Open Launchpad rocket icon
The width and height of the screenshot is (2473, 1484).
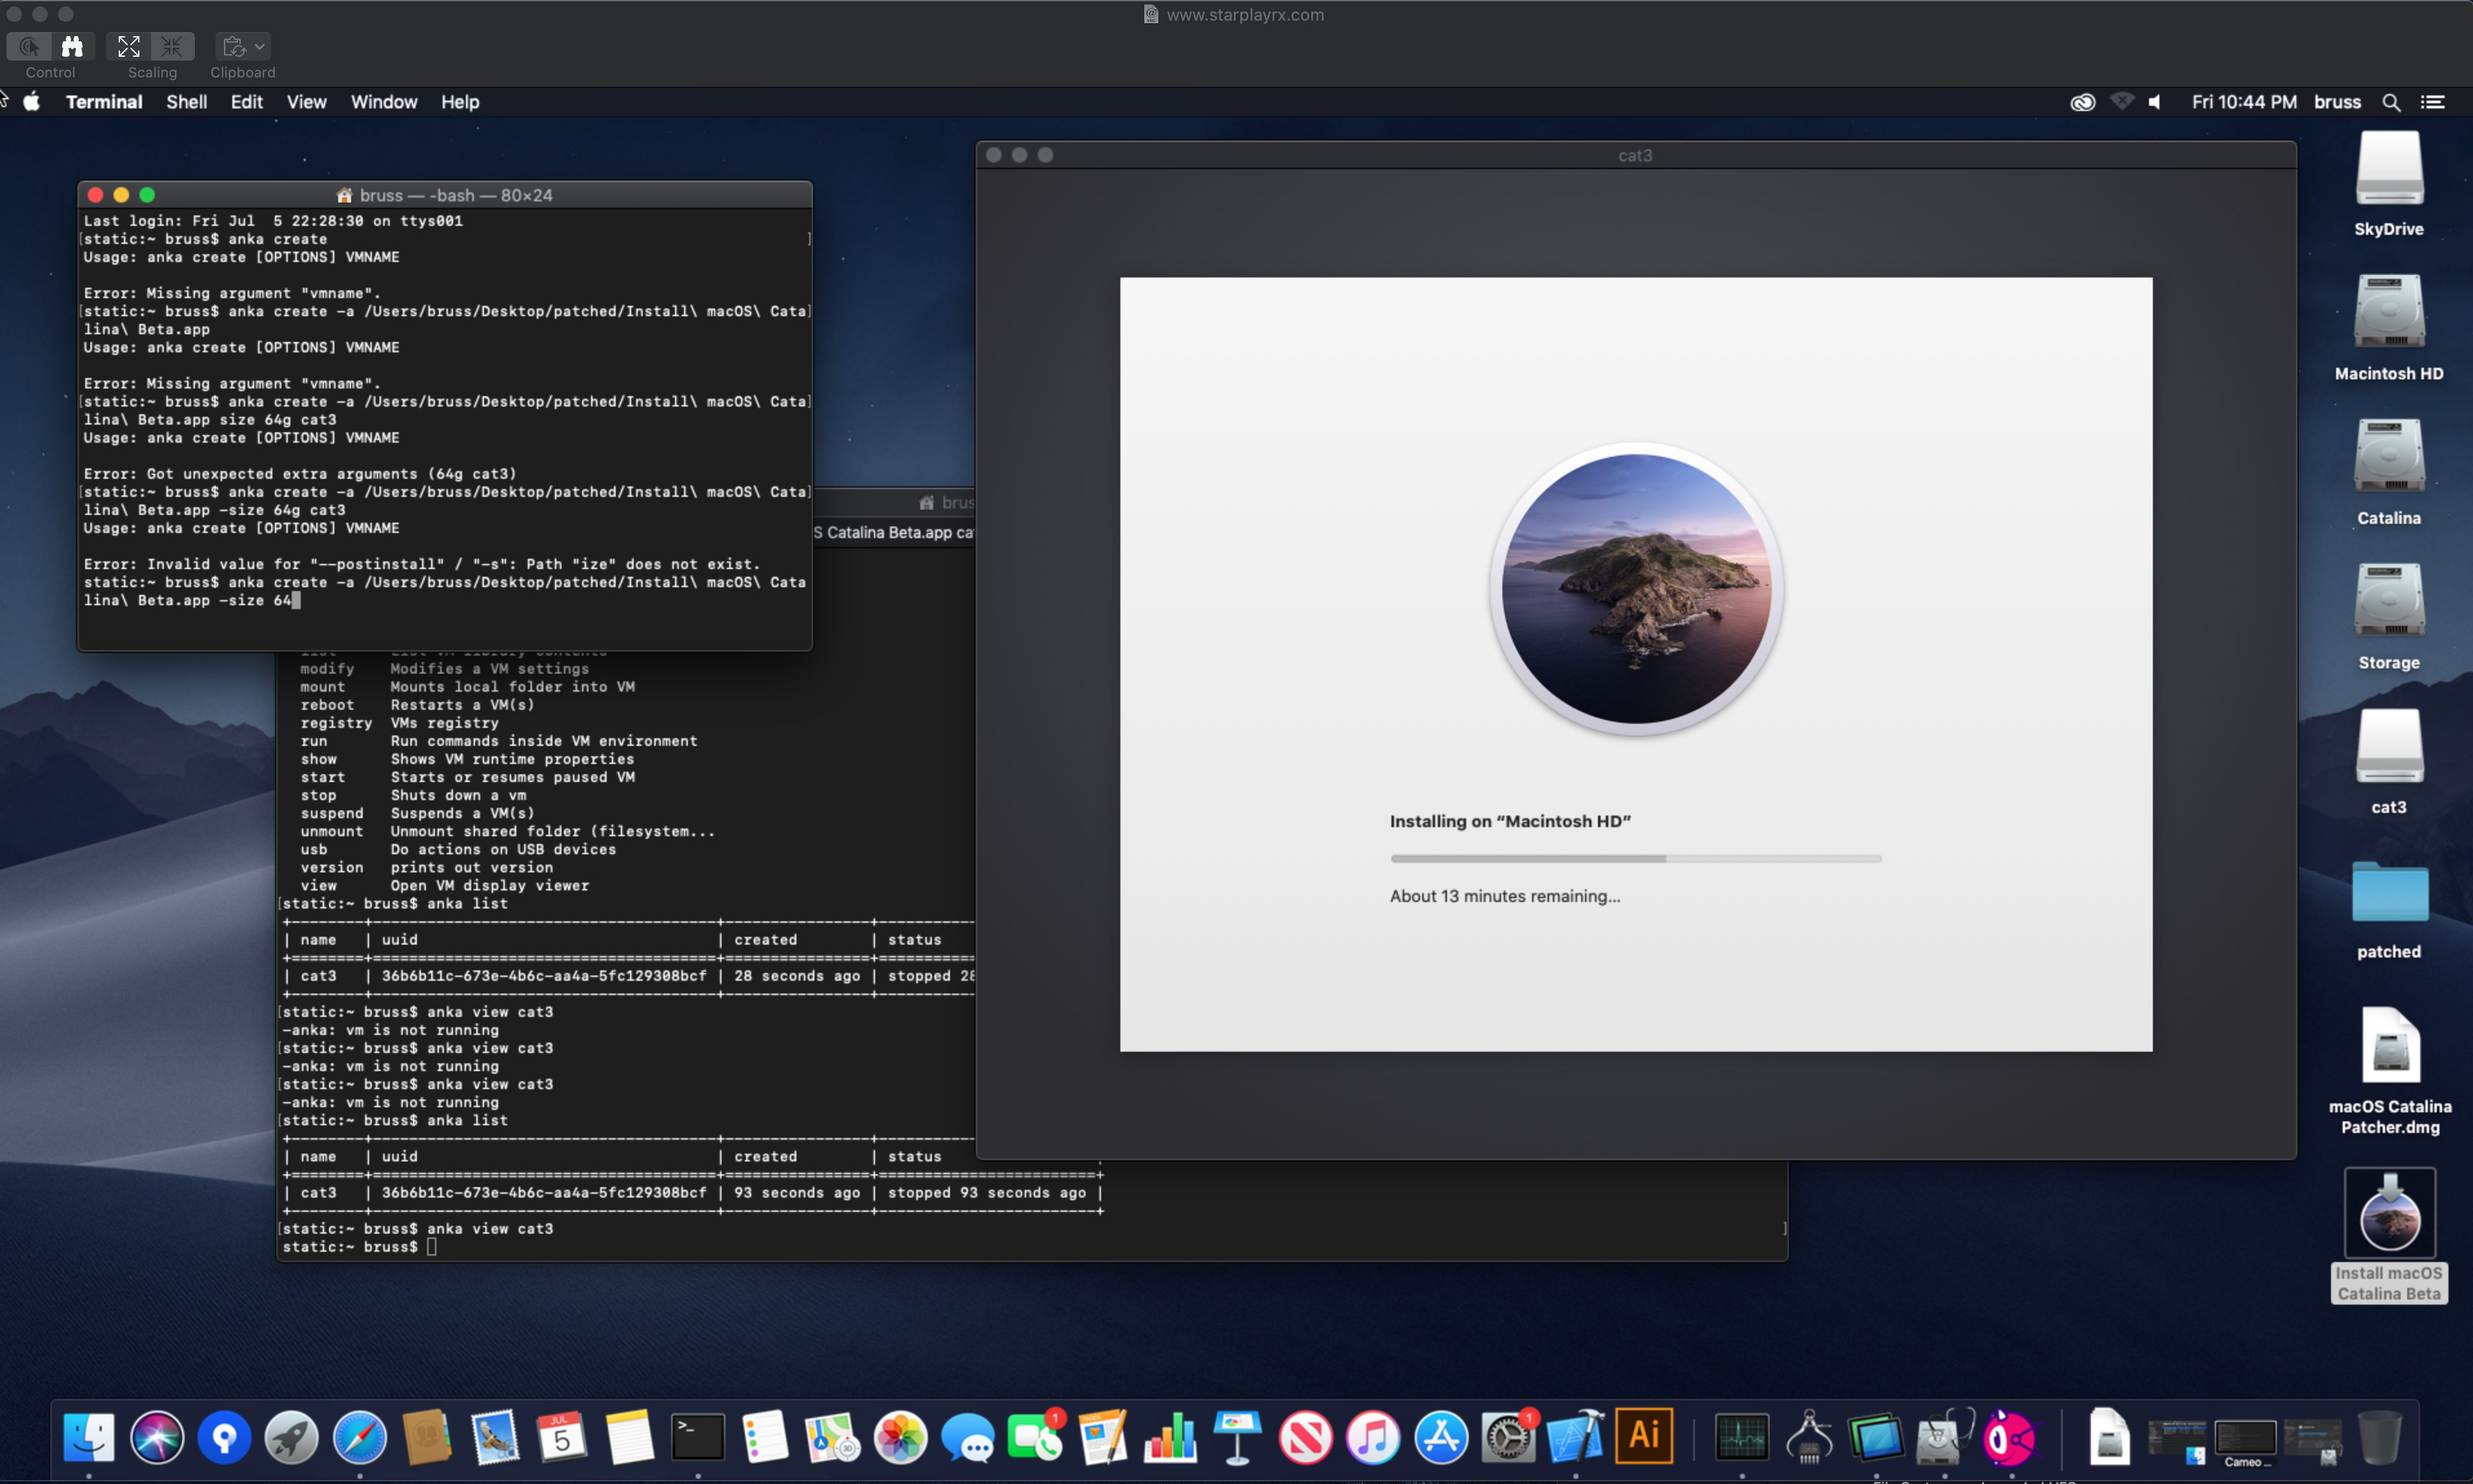click(x=292, y=1438)
